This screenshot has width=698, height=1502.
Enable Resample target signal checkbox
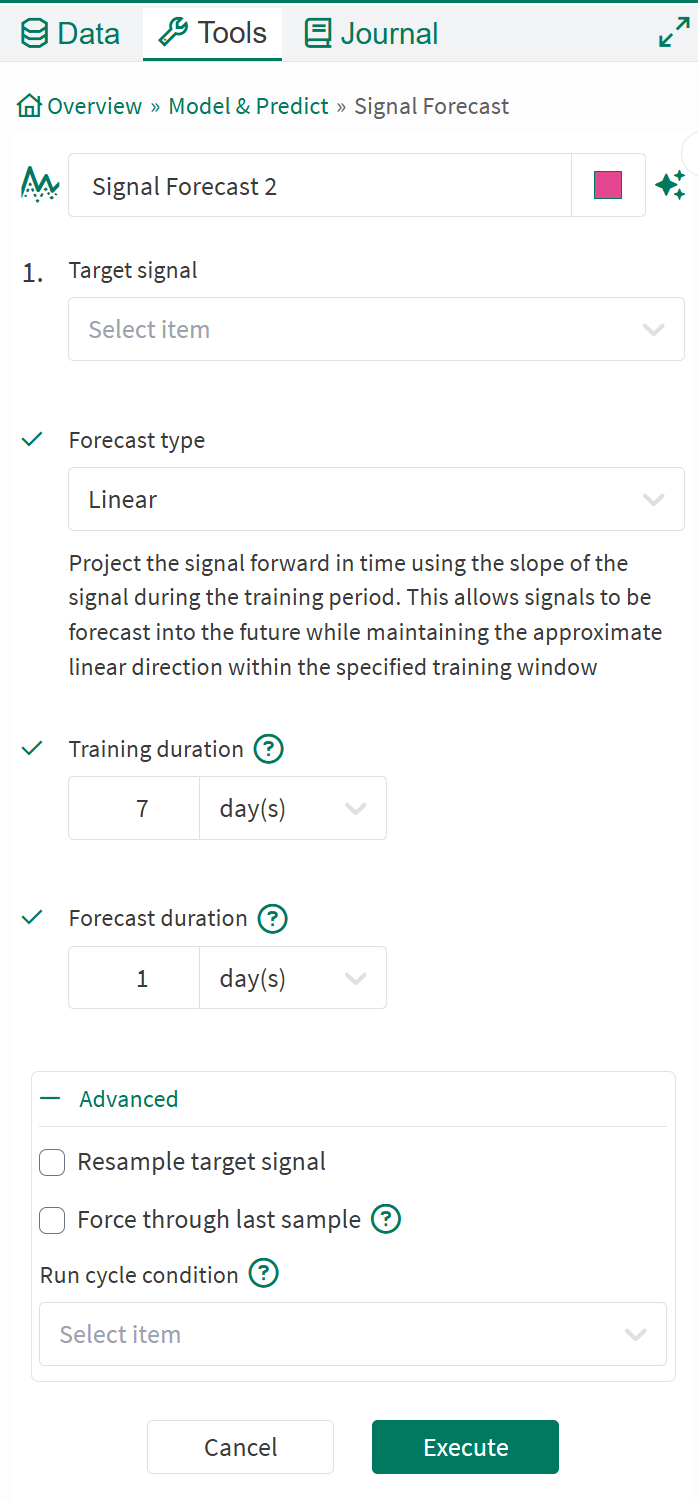click(52, 1162)
